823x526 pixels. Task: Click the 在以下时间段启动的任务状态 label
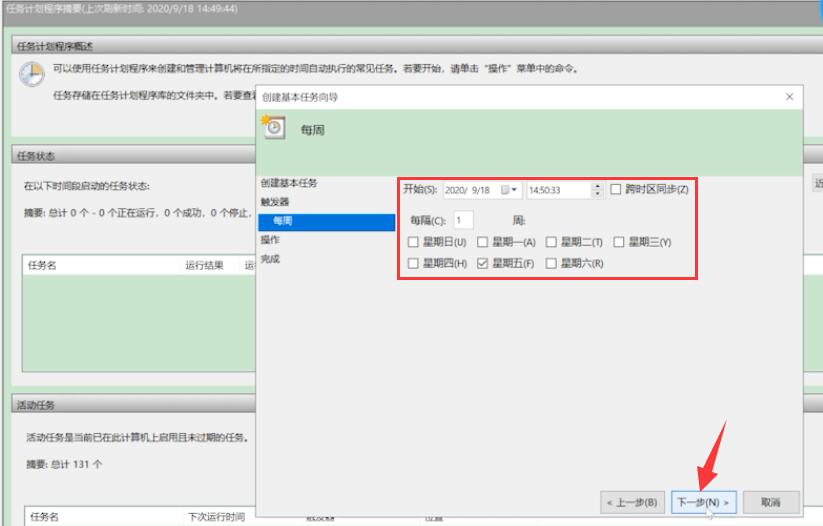(86, 186)
